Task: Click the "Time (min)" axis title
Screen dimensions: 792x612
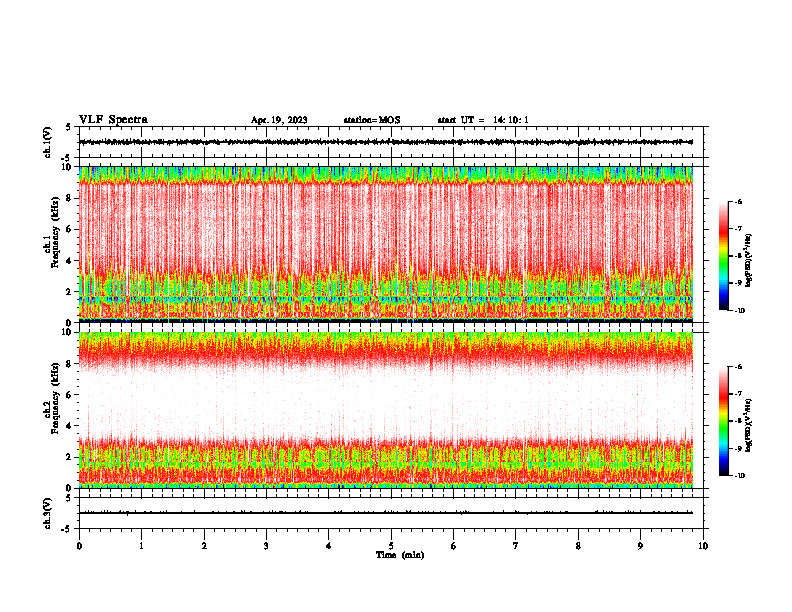Action: click(x=400, y=555)
